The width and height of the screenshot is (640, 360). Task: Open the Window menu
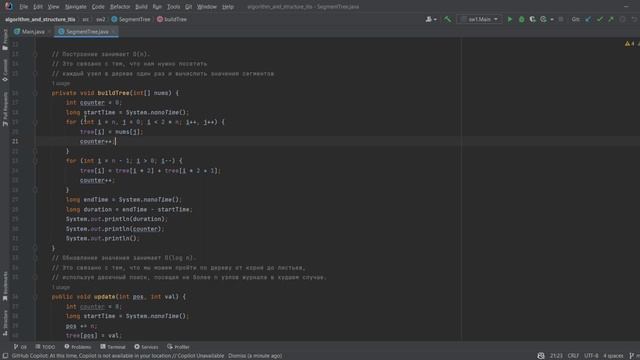tap(207, 7)
